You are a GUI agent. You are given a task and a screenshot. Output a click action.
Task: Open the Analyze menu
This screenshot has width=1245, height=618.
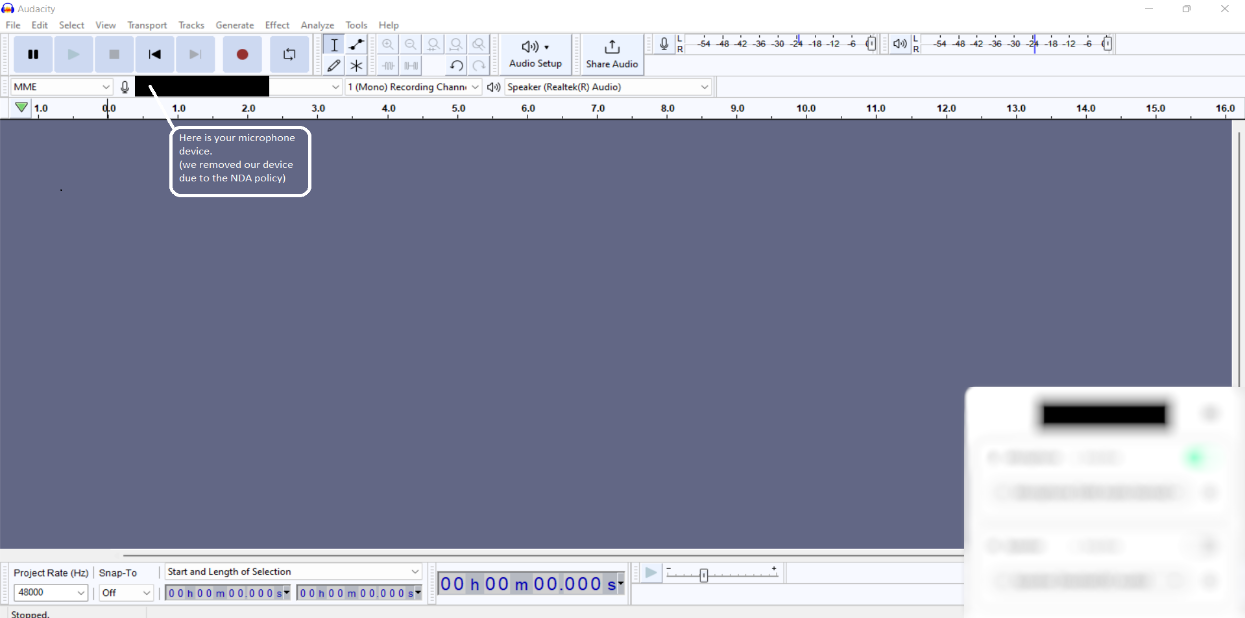[317, 25]
